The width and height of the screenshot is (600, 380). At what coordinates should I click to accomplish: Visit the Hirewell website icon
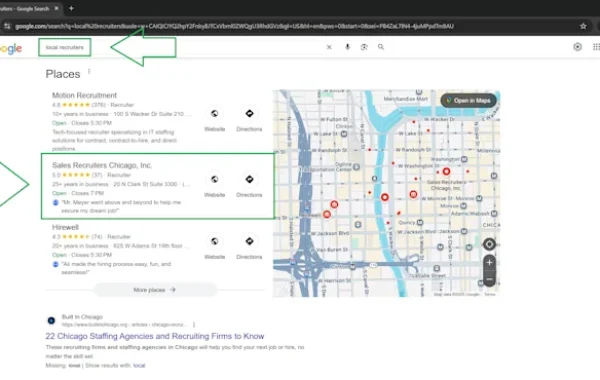(x=214, y=241)
